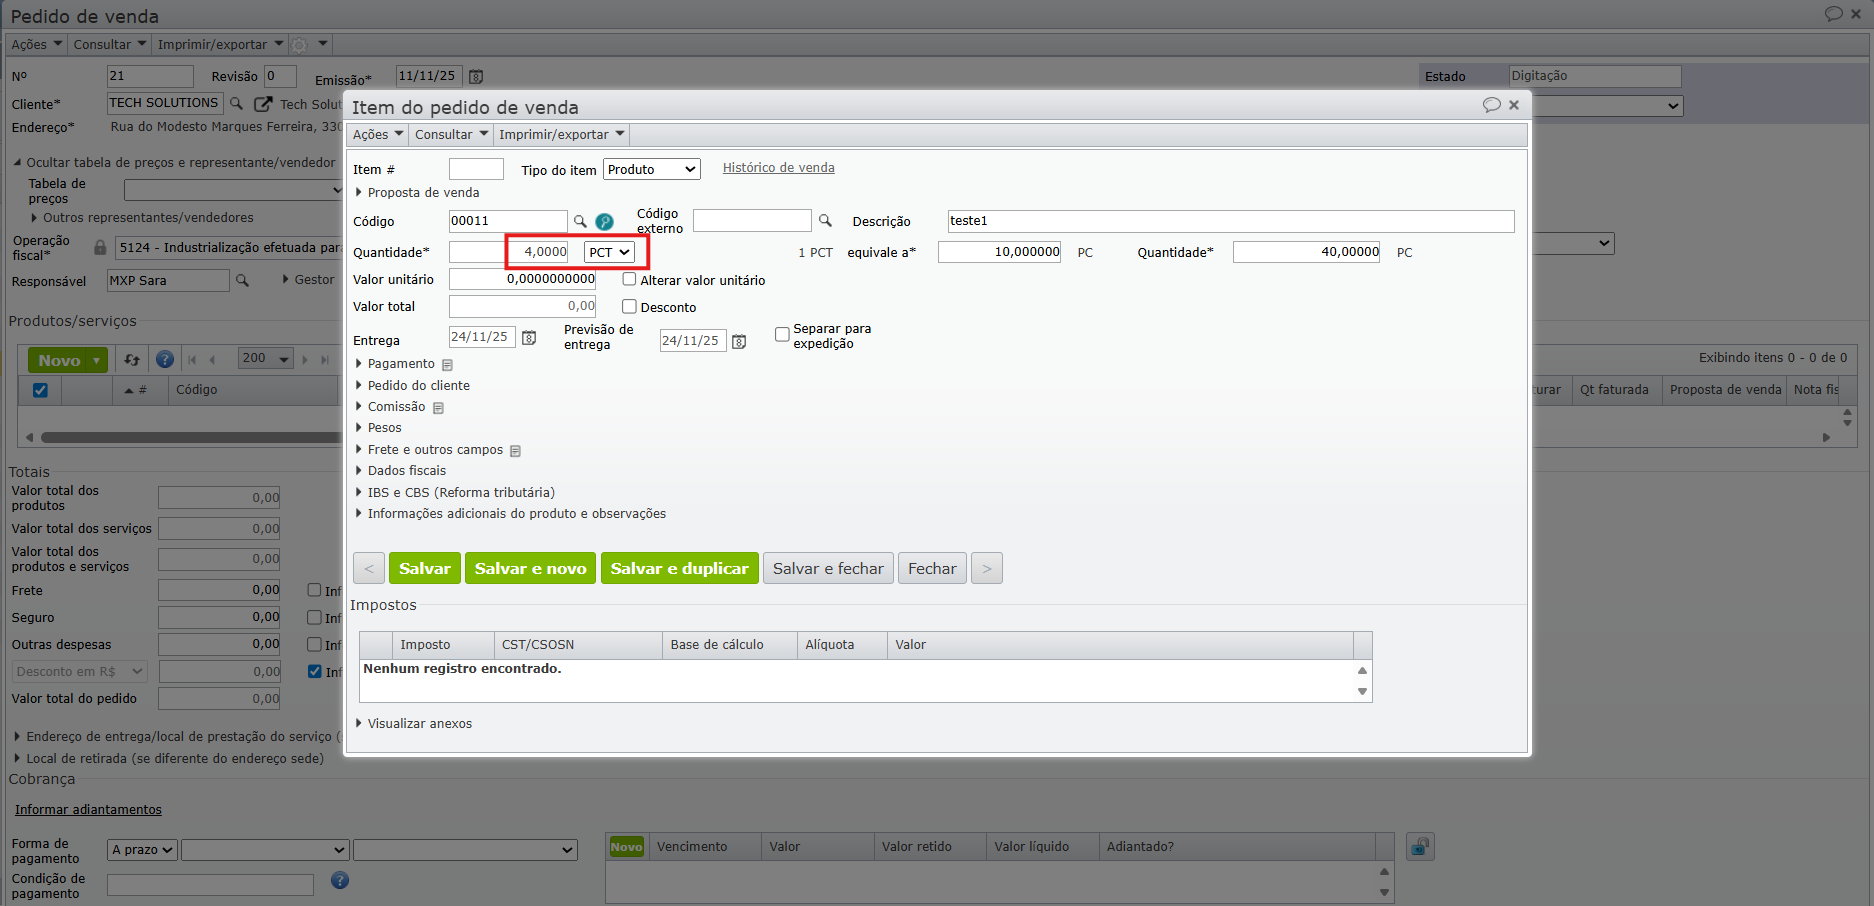This screenshot has height=906, width=1874.
Task: Focus the Descrição field containing teste1
Action: (1231, 221)
